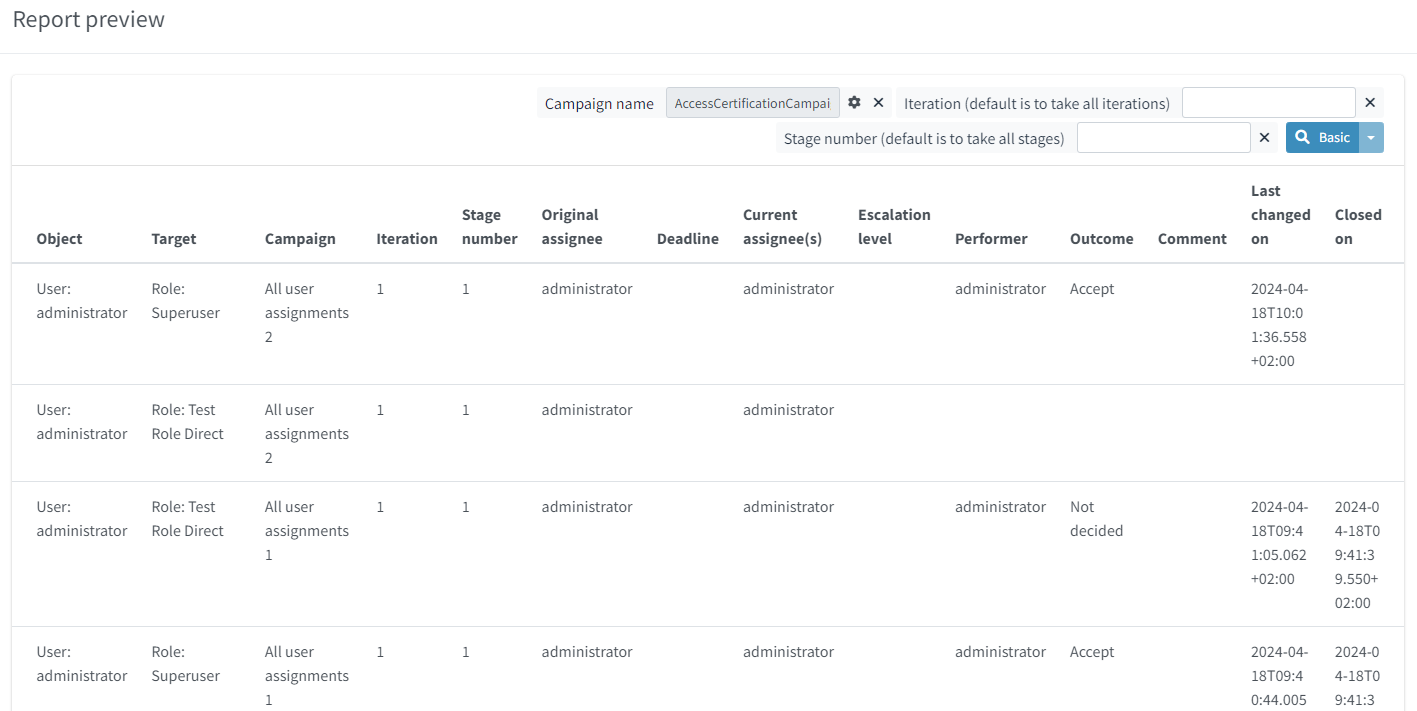Click the Escalation level column header

pos(894,227)
